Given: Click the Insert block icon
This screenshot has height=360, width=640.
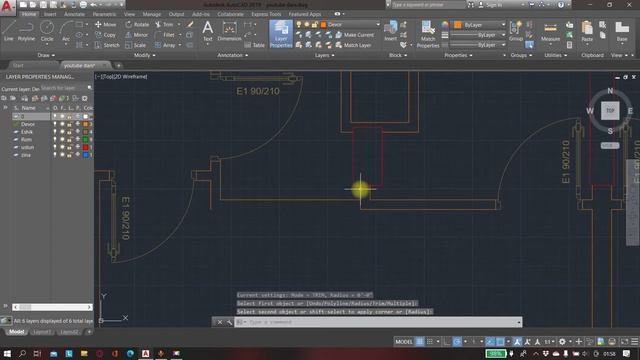Looking at the screenshot, I should 391,31.
